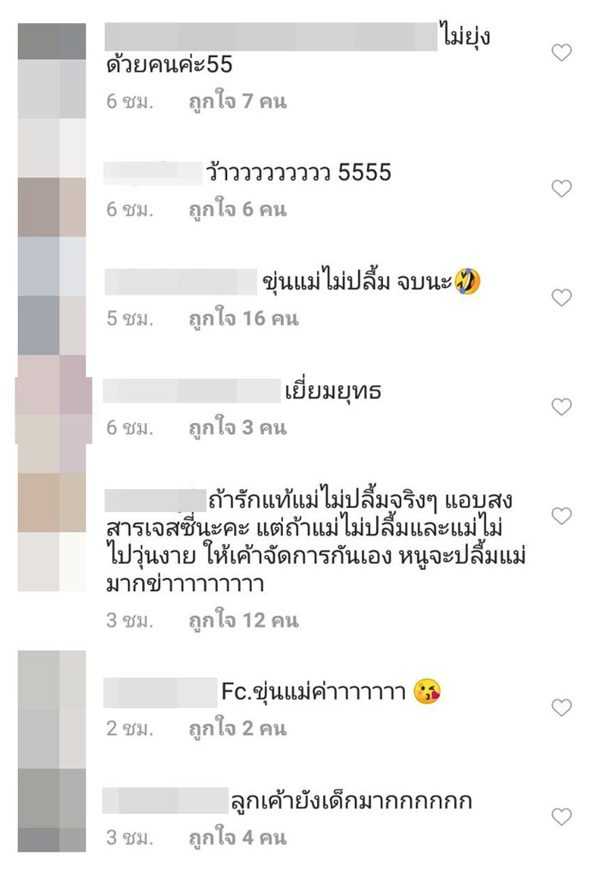
Task: Tap the heart beside ว้าววว 5555 comment
Action: 561,188
